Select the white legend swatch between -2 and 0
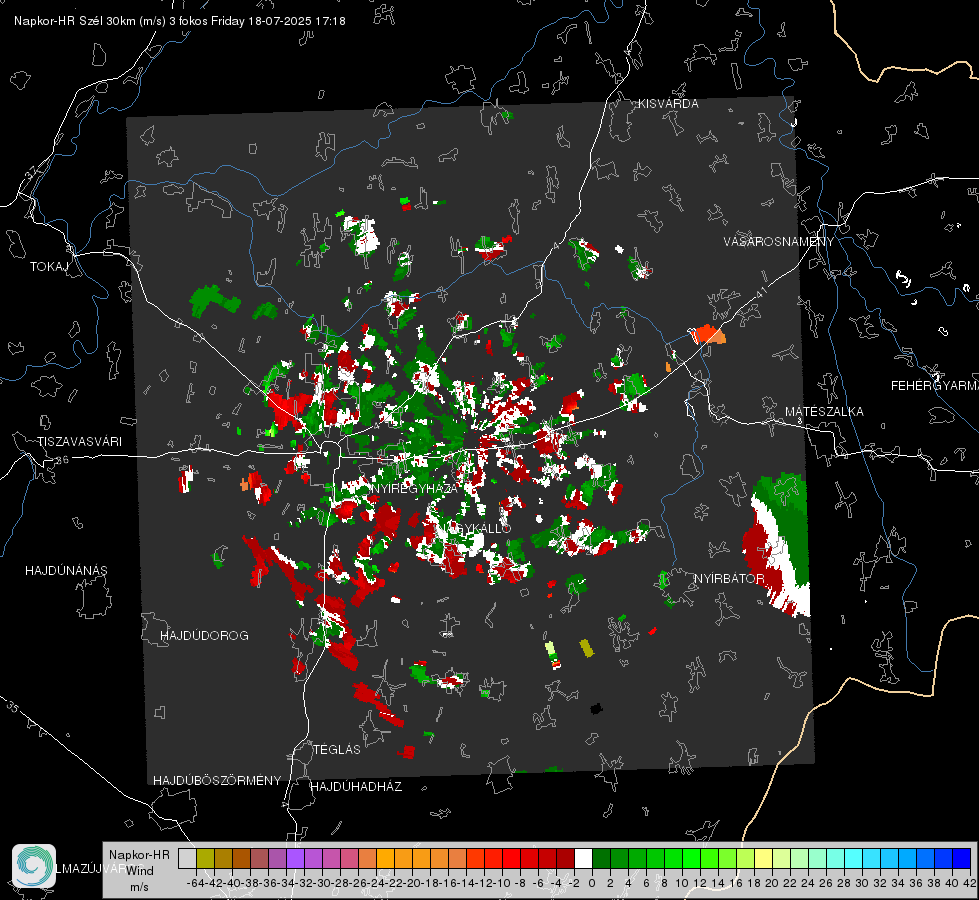This screenshot has width=979, height=900. [x=583, y=859]
